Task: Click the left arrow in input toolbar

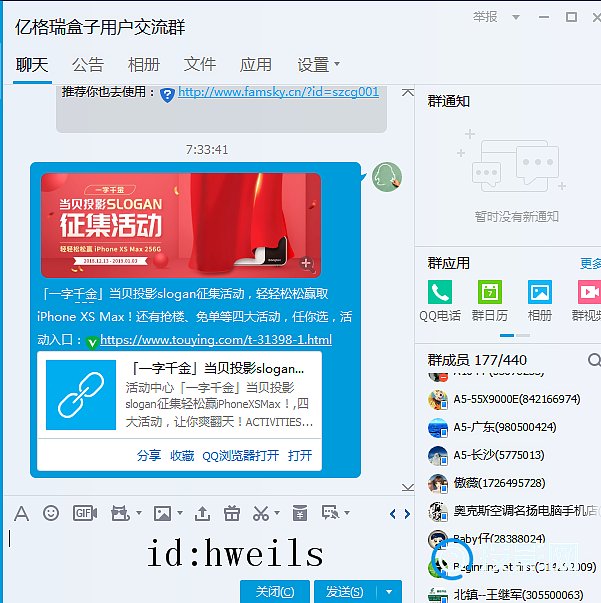Action: [393, 514]
